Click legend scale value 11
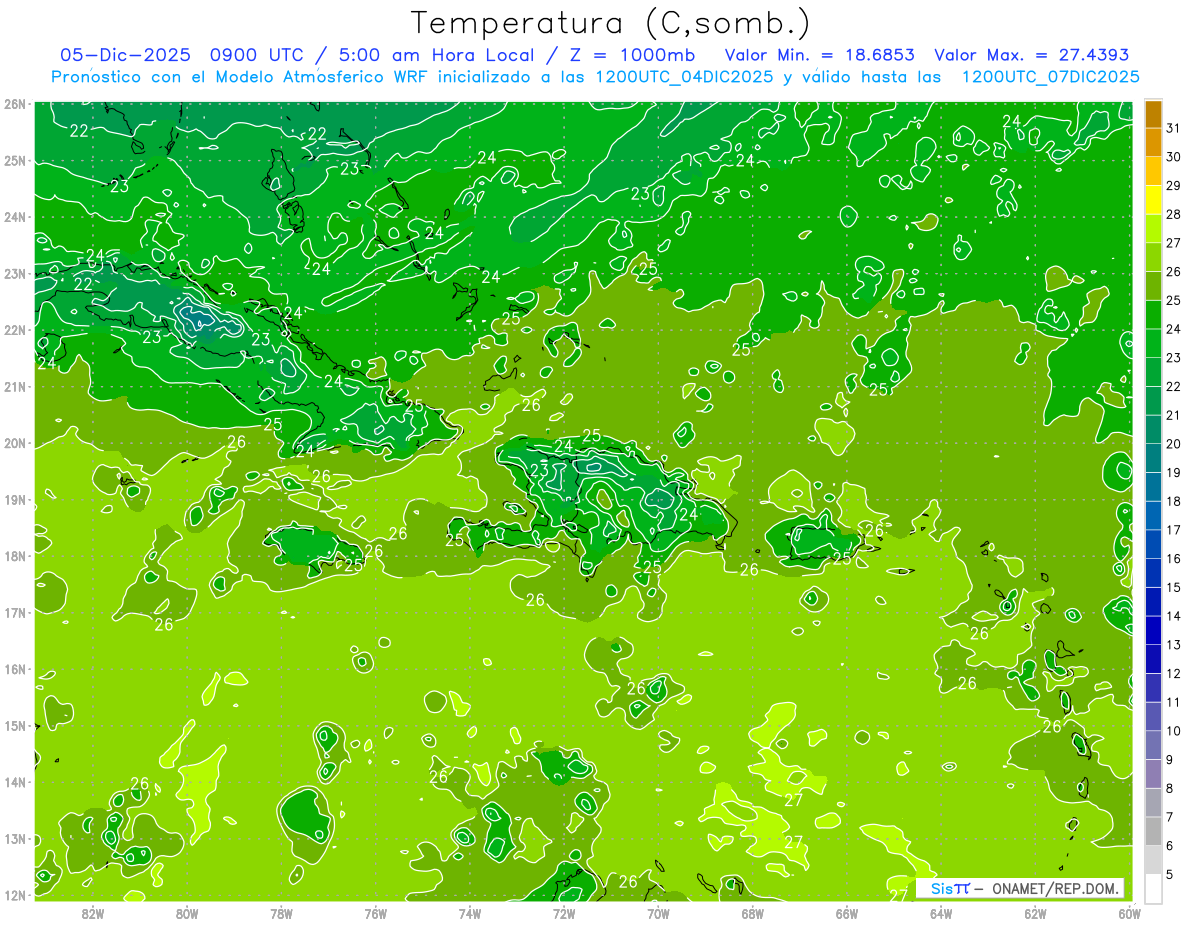1200x927 pixels. 1174,702
